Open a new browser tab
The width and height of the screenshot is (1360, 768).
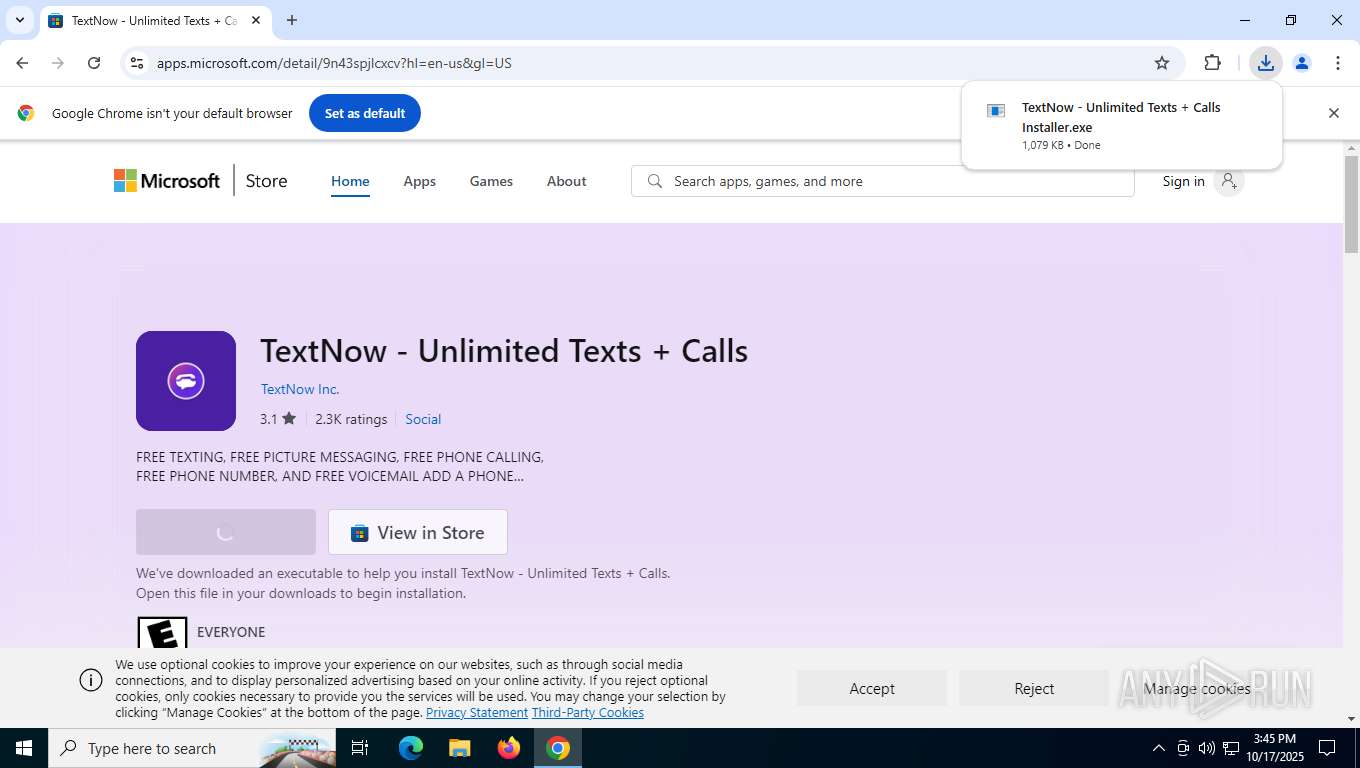click(x=292, y=20)
